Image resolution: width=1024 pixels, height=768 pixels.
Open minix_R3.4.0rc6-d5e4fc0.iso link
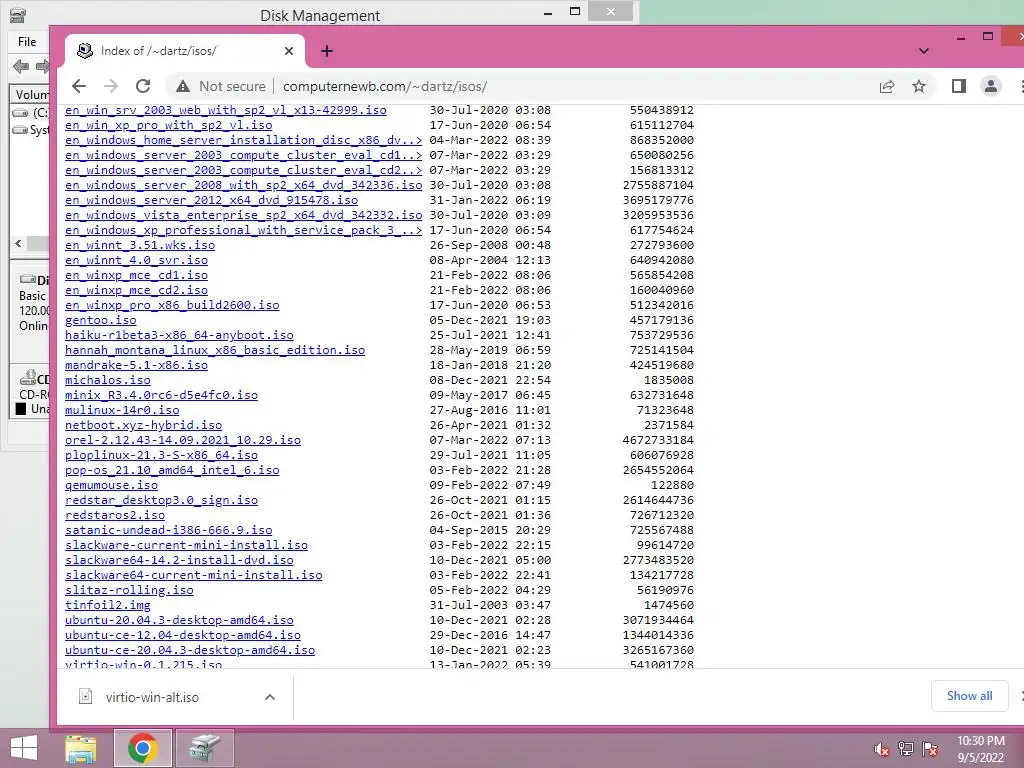pyautogui.click(x=161, y=396)
